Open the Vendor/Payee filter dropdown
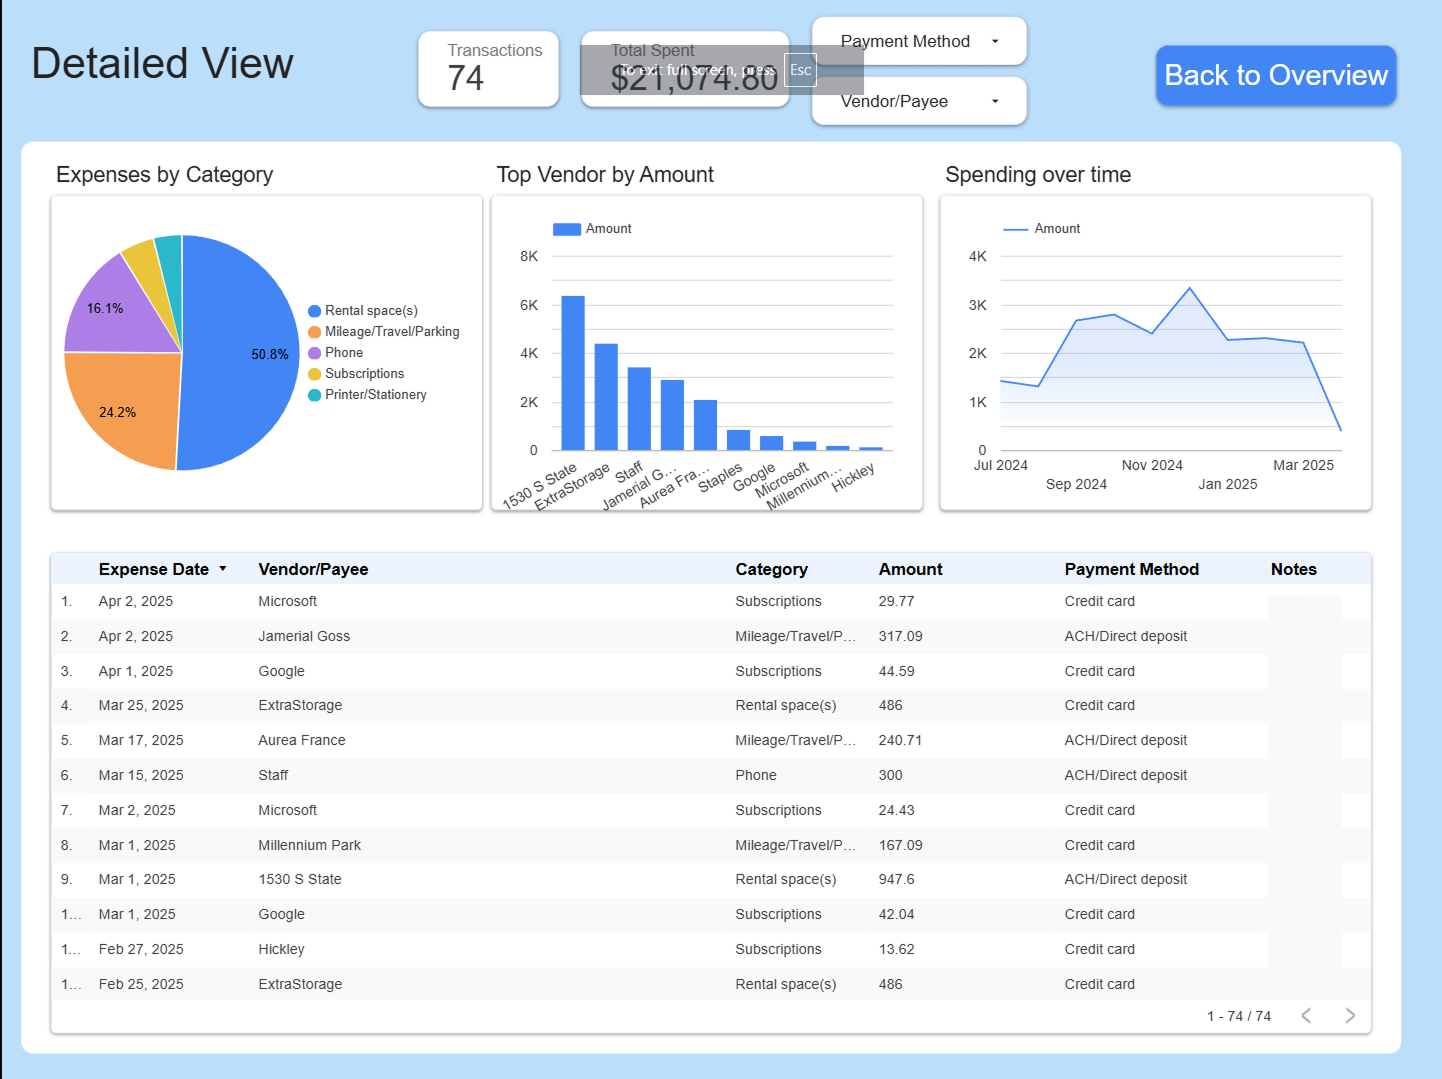The height and width of the screenshot is (1079, 1442). pyautogui.click(x=919, y=101)
